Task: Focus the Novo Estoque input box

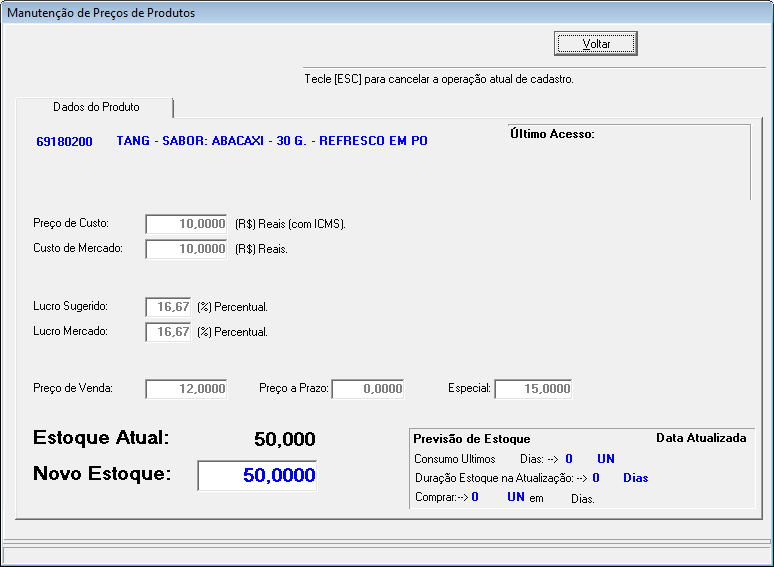Action: coord(257,476)
